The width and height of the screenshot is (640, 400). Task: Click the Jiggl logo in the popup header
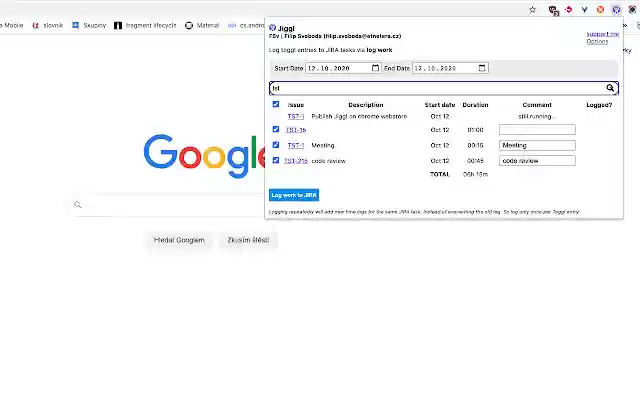tap(273, 28)
